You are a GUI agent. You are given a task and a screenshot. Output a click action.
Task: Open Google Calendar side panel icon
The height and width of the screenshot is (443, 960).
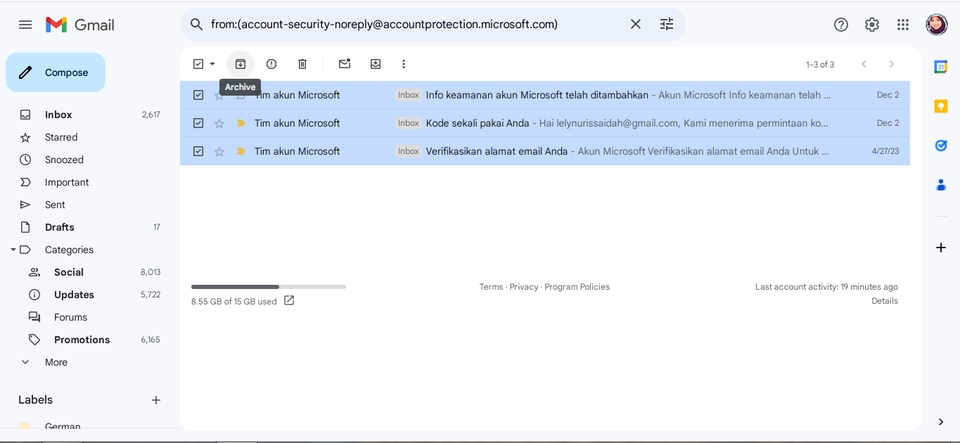pyautogui.click(x=941, y=67)
